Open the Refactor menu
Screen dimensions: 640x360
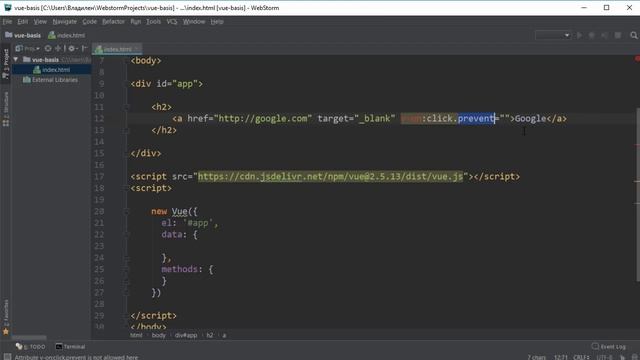[113, 22]
